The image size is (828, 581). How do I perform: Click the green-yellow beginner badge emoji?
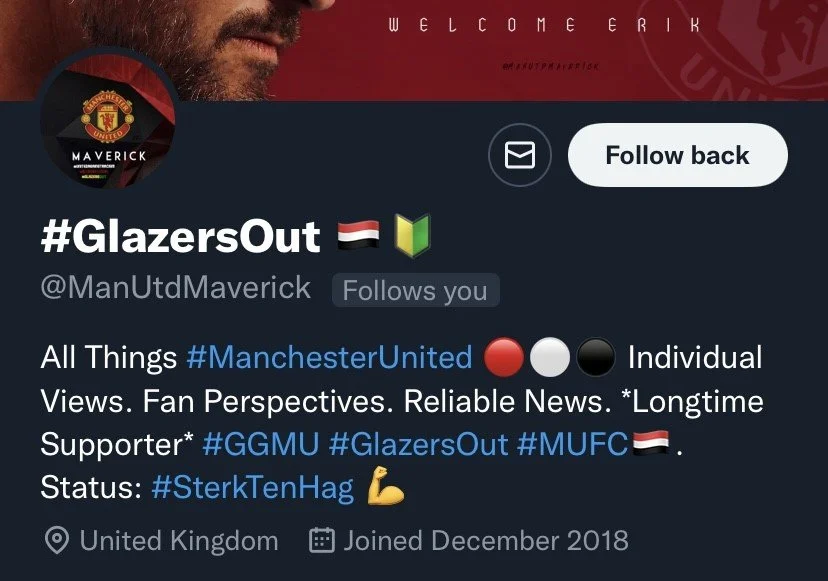point(413,235)
